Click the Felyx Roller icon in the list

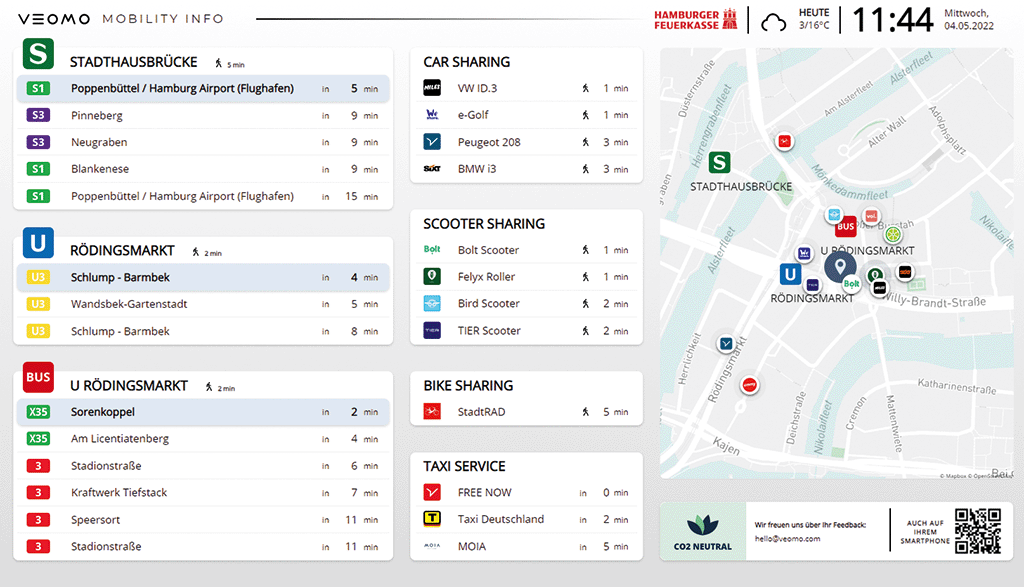pyautogui.click(x=432, y=276)
